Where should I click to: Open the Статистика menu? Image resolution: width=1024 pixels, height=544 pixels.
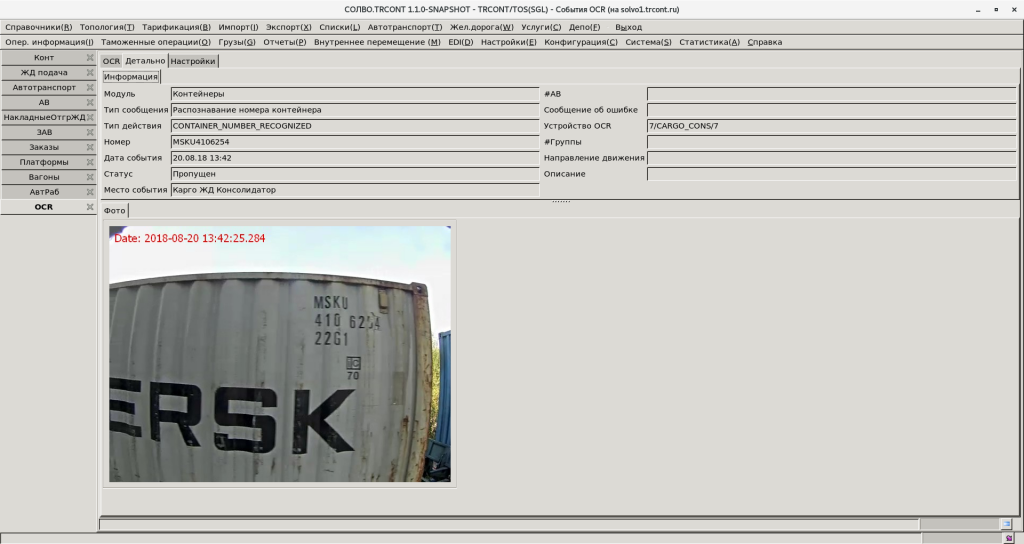pyautogui.click(x=709, y=42)
